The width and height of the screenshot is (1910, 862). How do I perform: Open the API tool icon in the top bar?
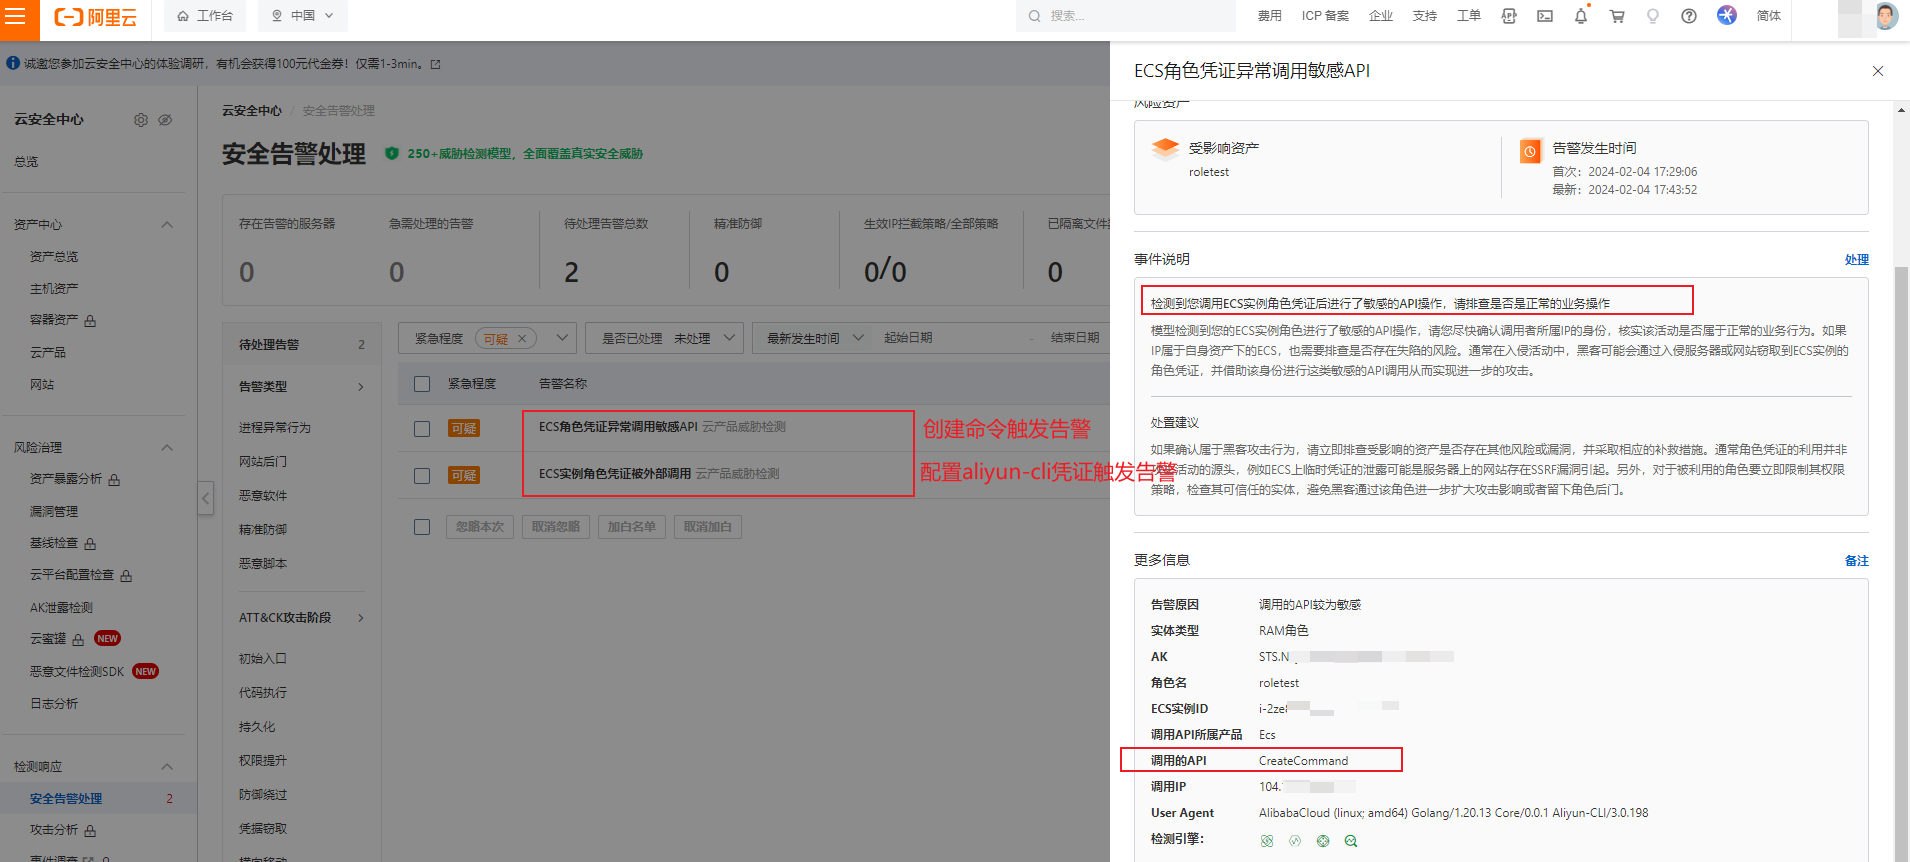[1509, 16]
